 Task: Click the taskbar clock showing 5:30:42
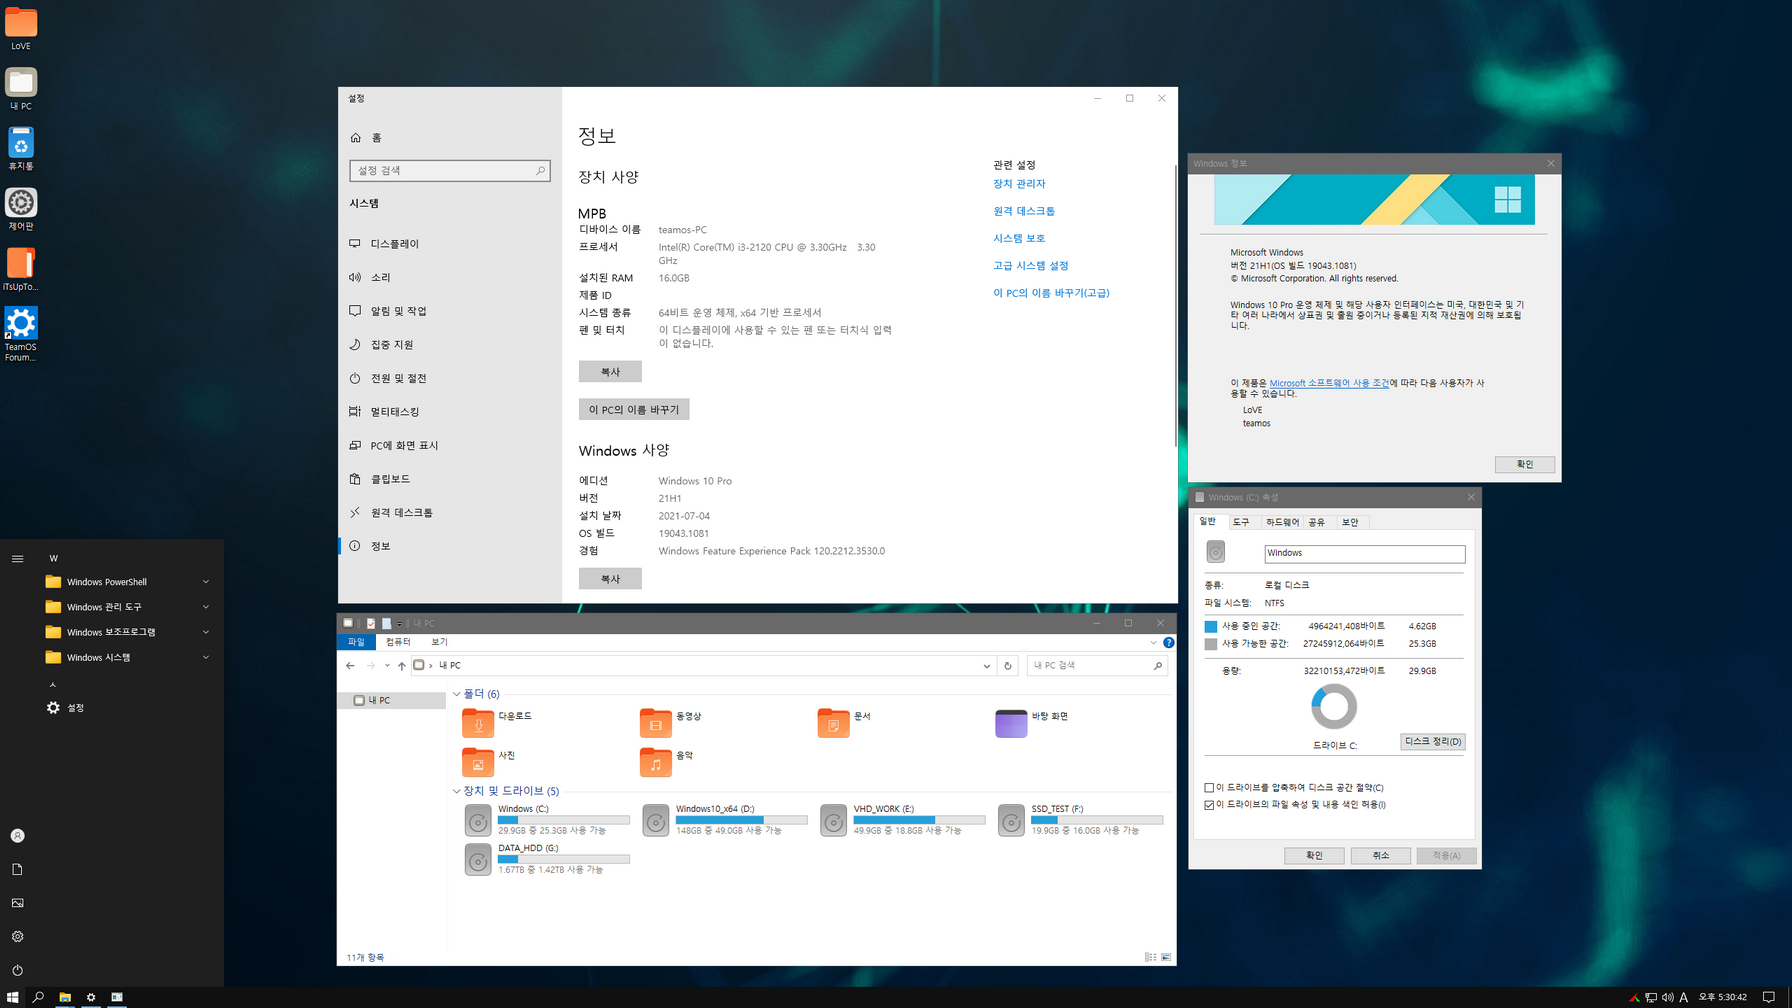(1722, 997)
